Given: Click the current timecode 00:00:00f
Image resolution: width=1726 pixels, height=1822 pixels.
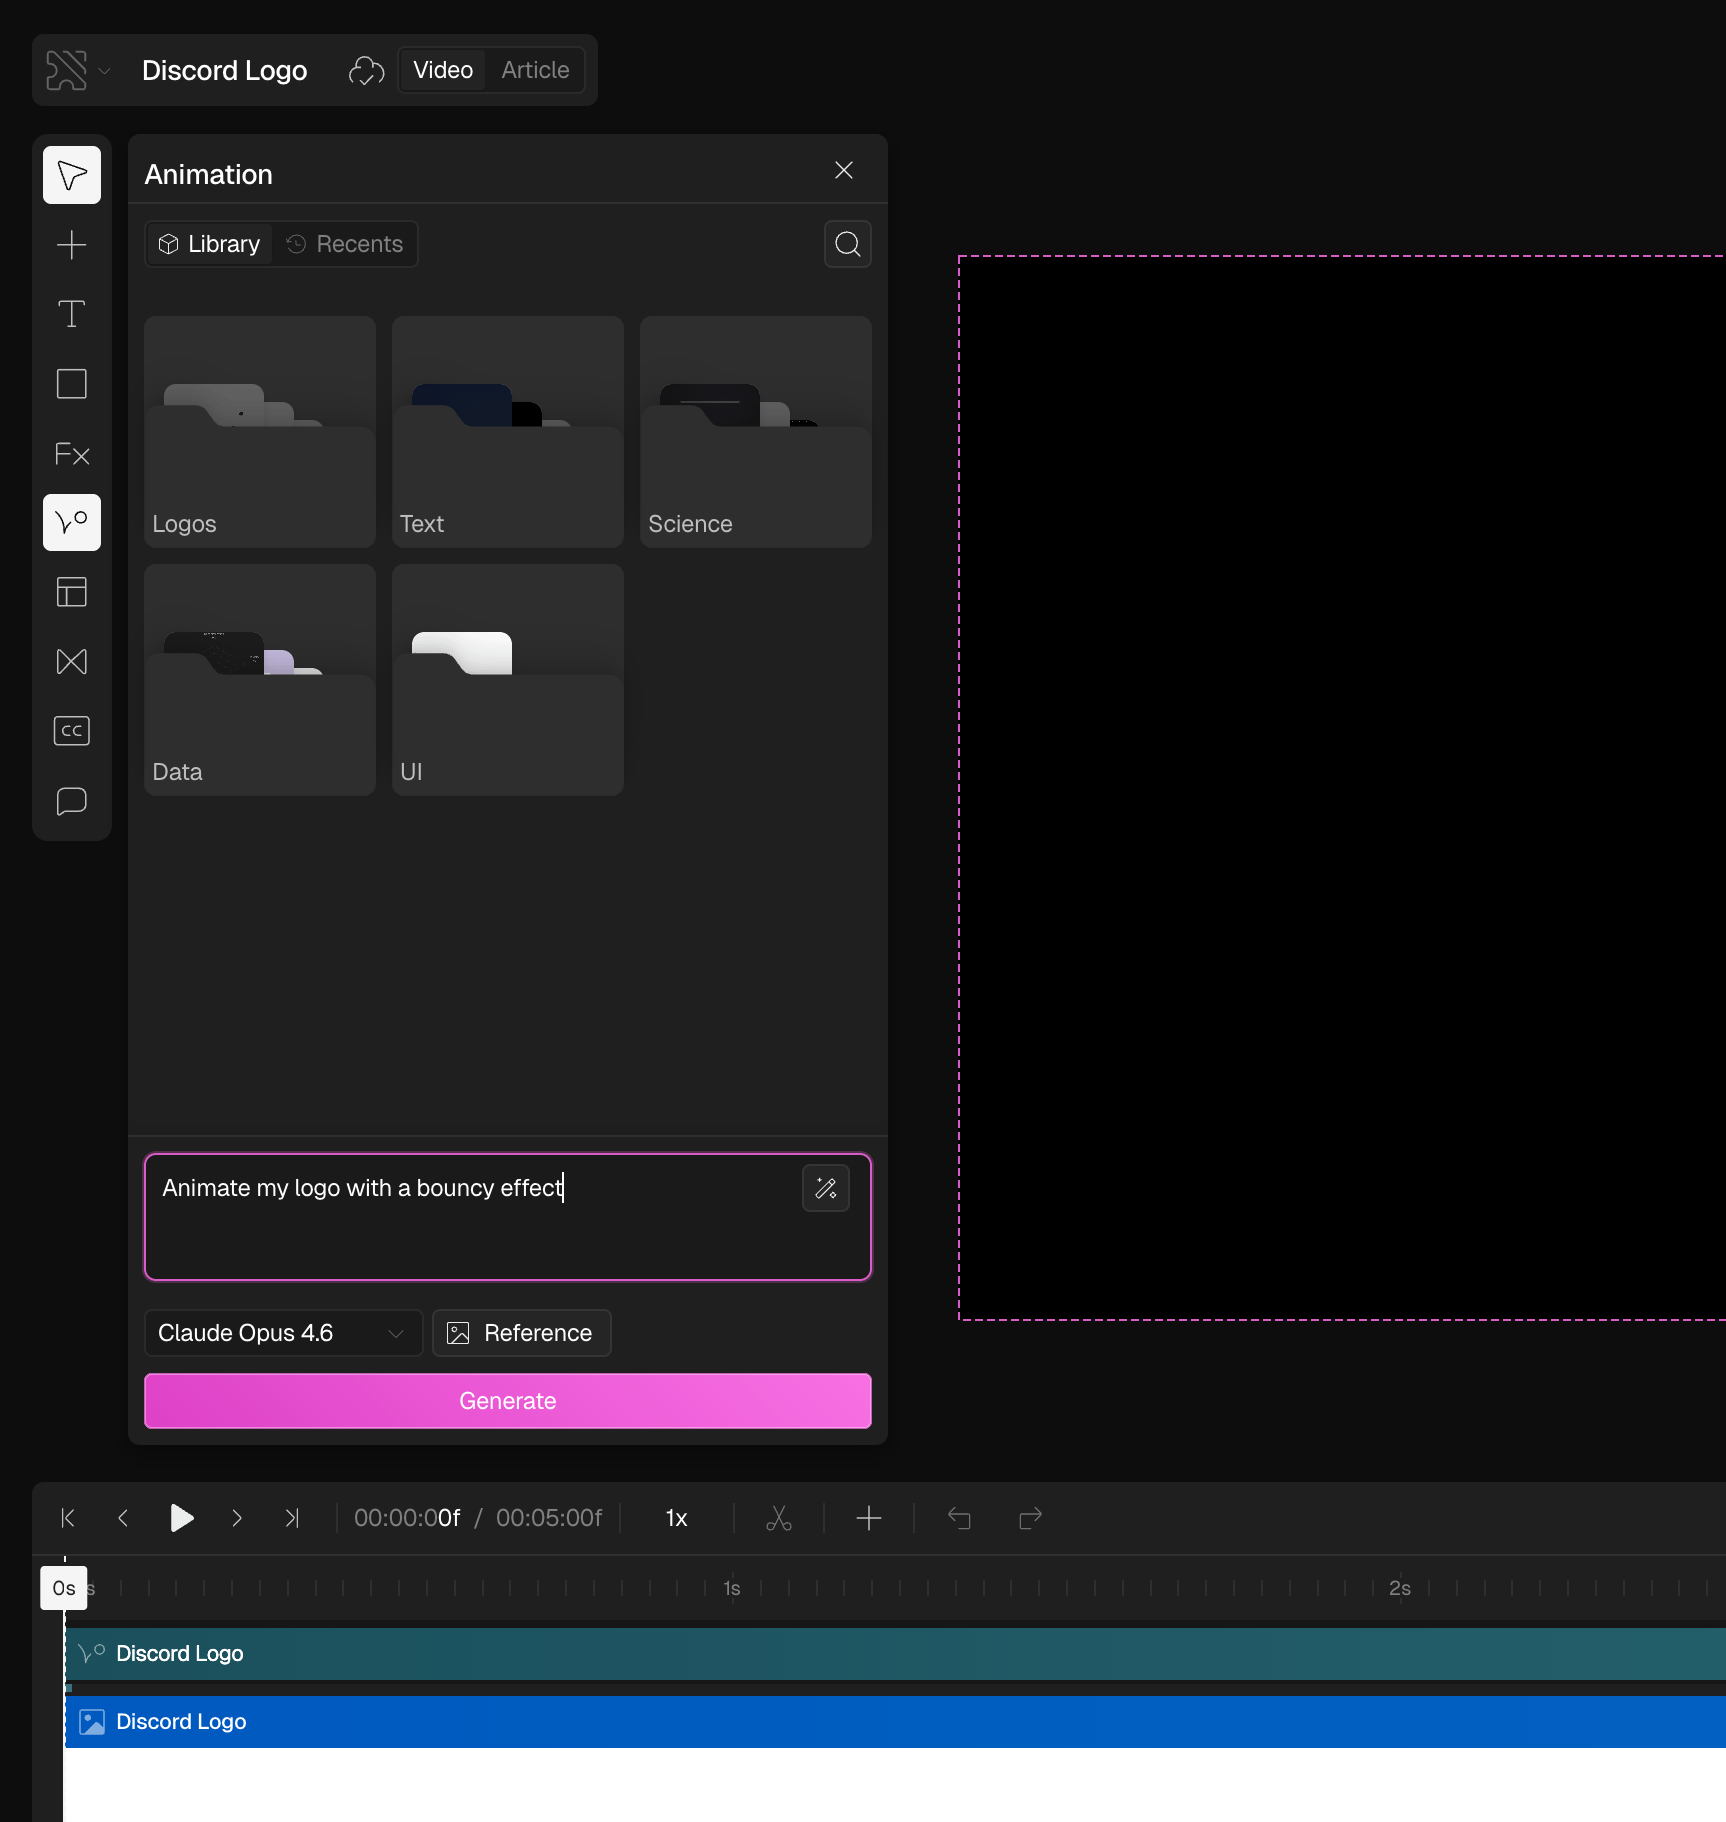Looking at the screenshot, I should point(407,1518).
